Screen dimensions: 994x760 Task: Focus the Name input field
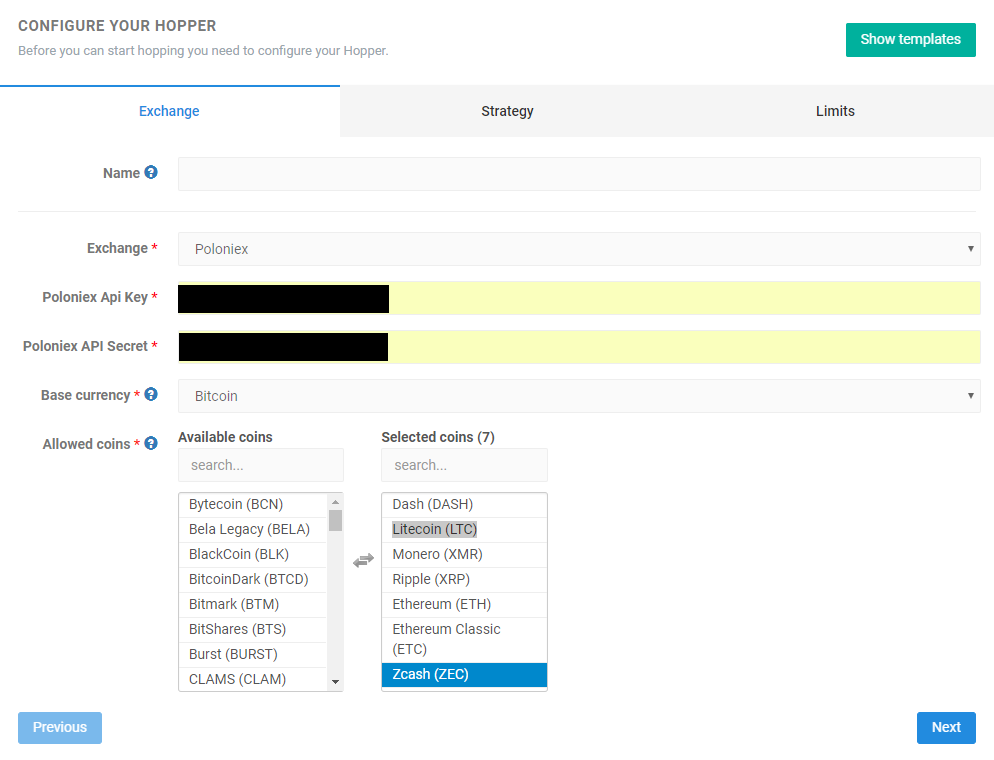pos(579,174)
